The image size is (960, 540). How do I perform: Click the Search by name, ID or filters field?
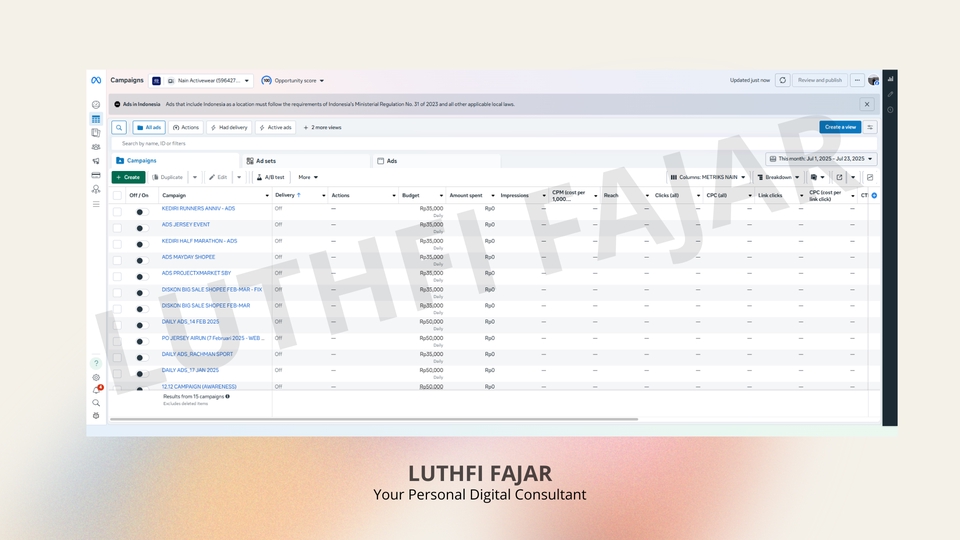[493, 143]
